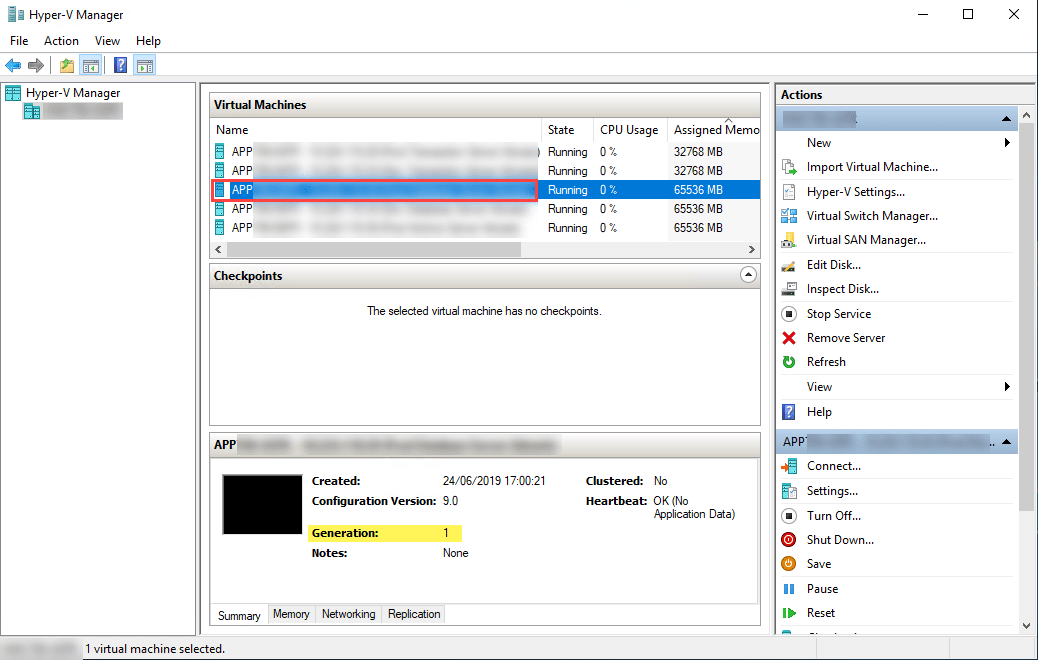Viewport: 1038px width, 660px height.
Task: Click the Created date 24/06/2019 17:00:21
Action: [x=494, y=481]
